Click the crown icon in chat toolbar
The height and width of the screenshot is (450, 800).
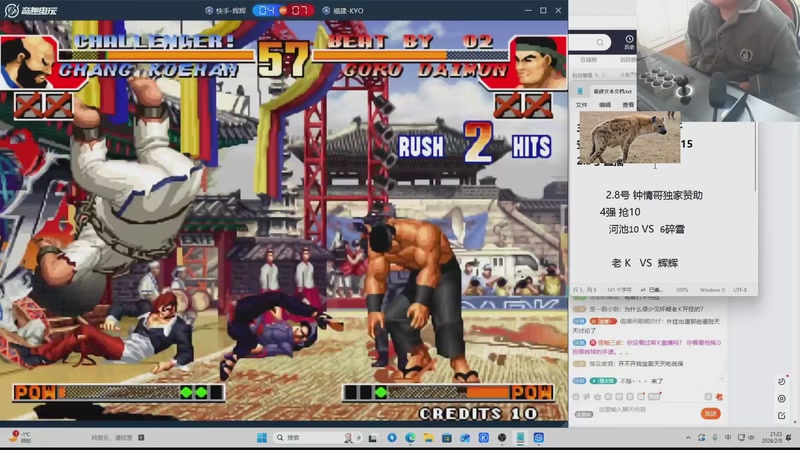(x=597, y=396)
